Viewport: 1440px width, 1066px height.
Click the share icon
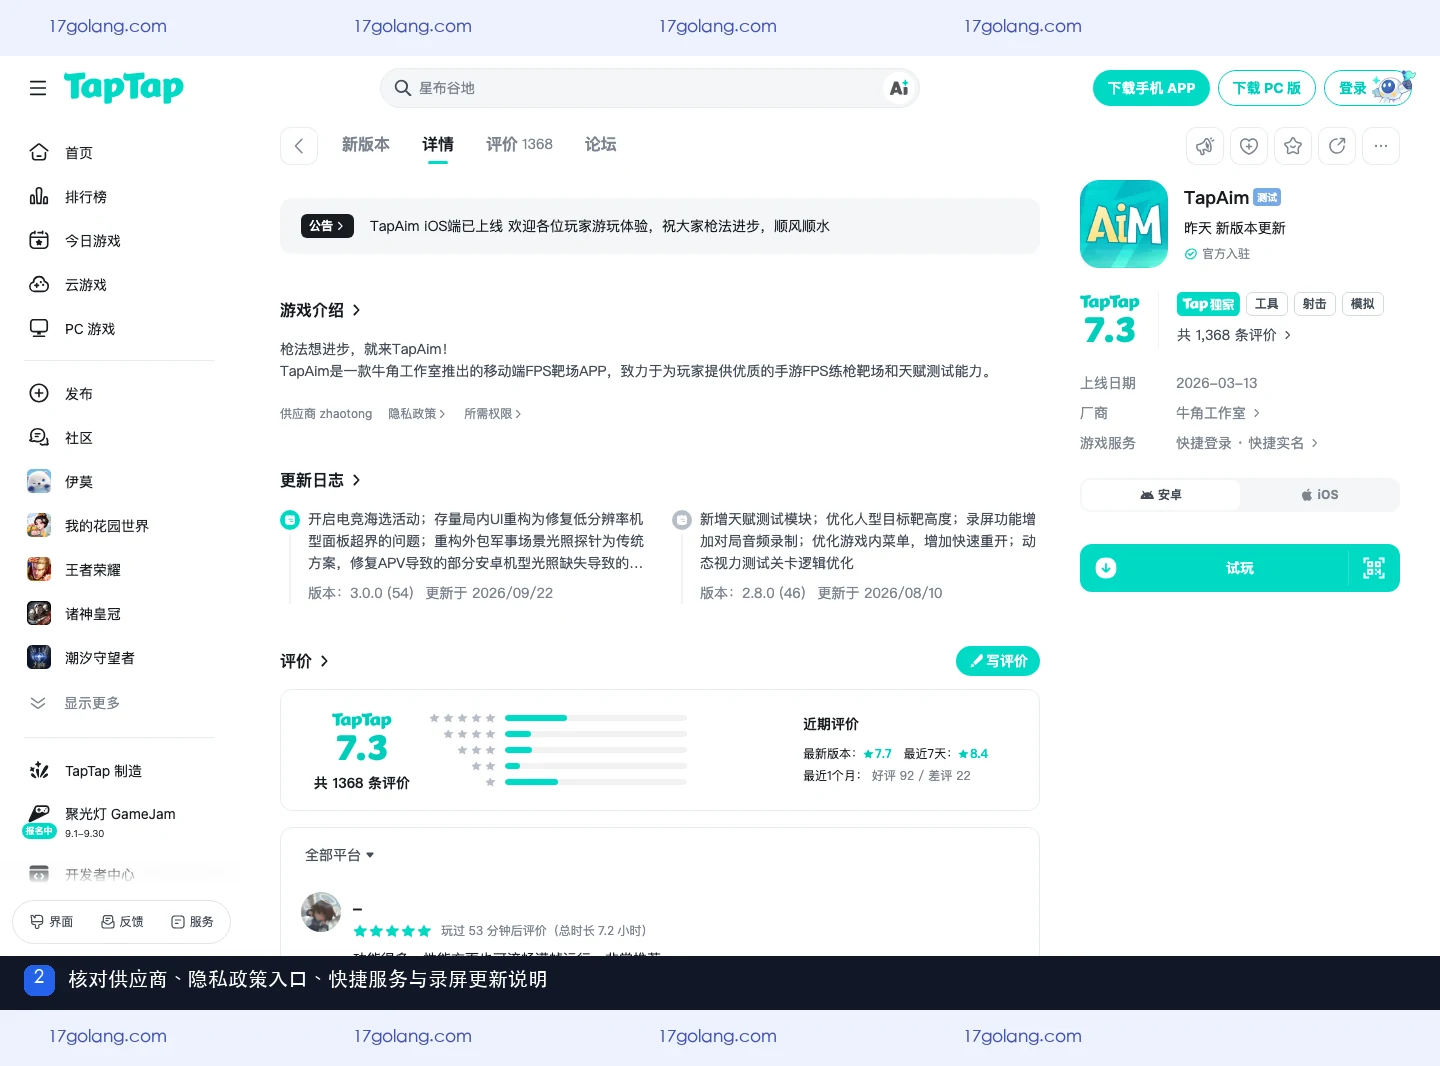(x=1337, y=146)
